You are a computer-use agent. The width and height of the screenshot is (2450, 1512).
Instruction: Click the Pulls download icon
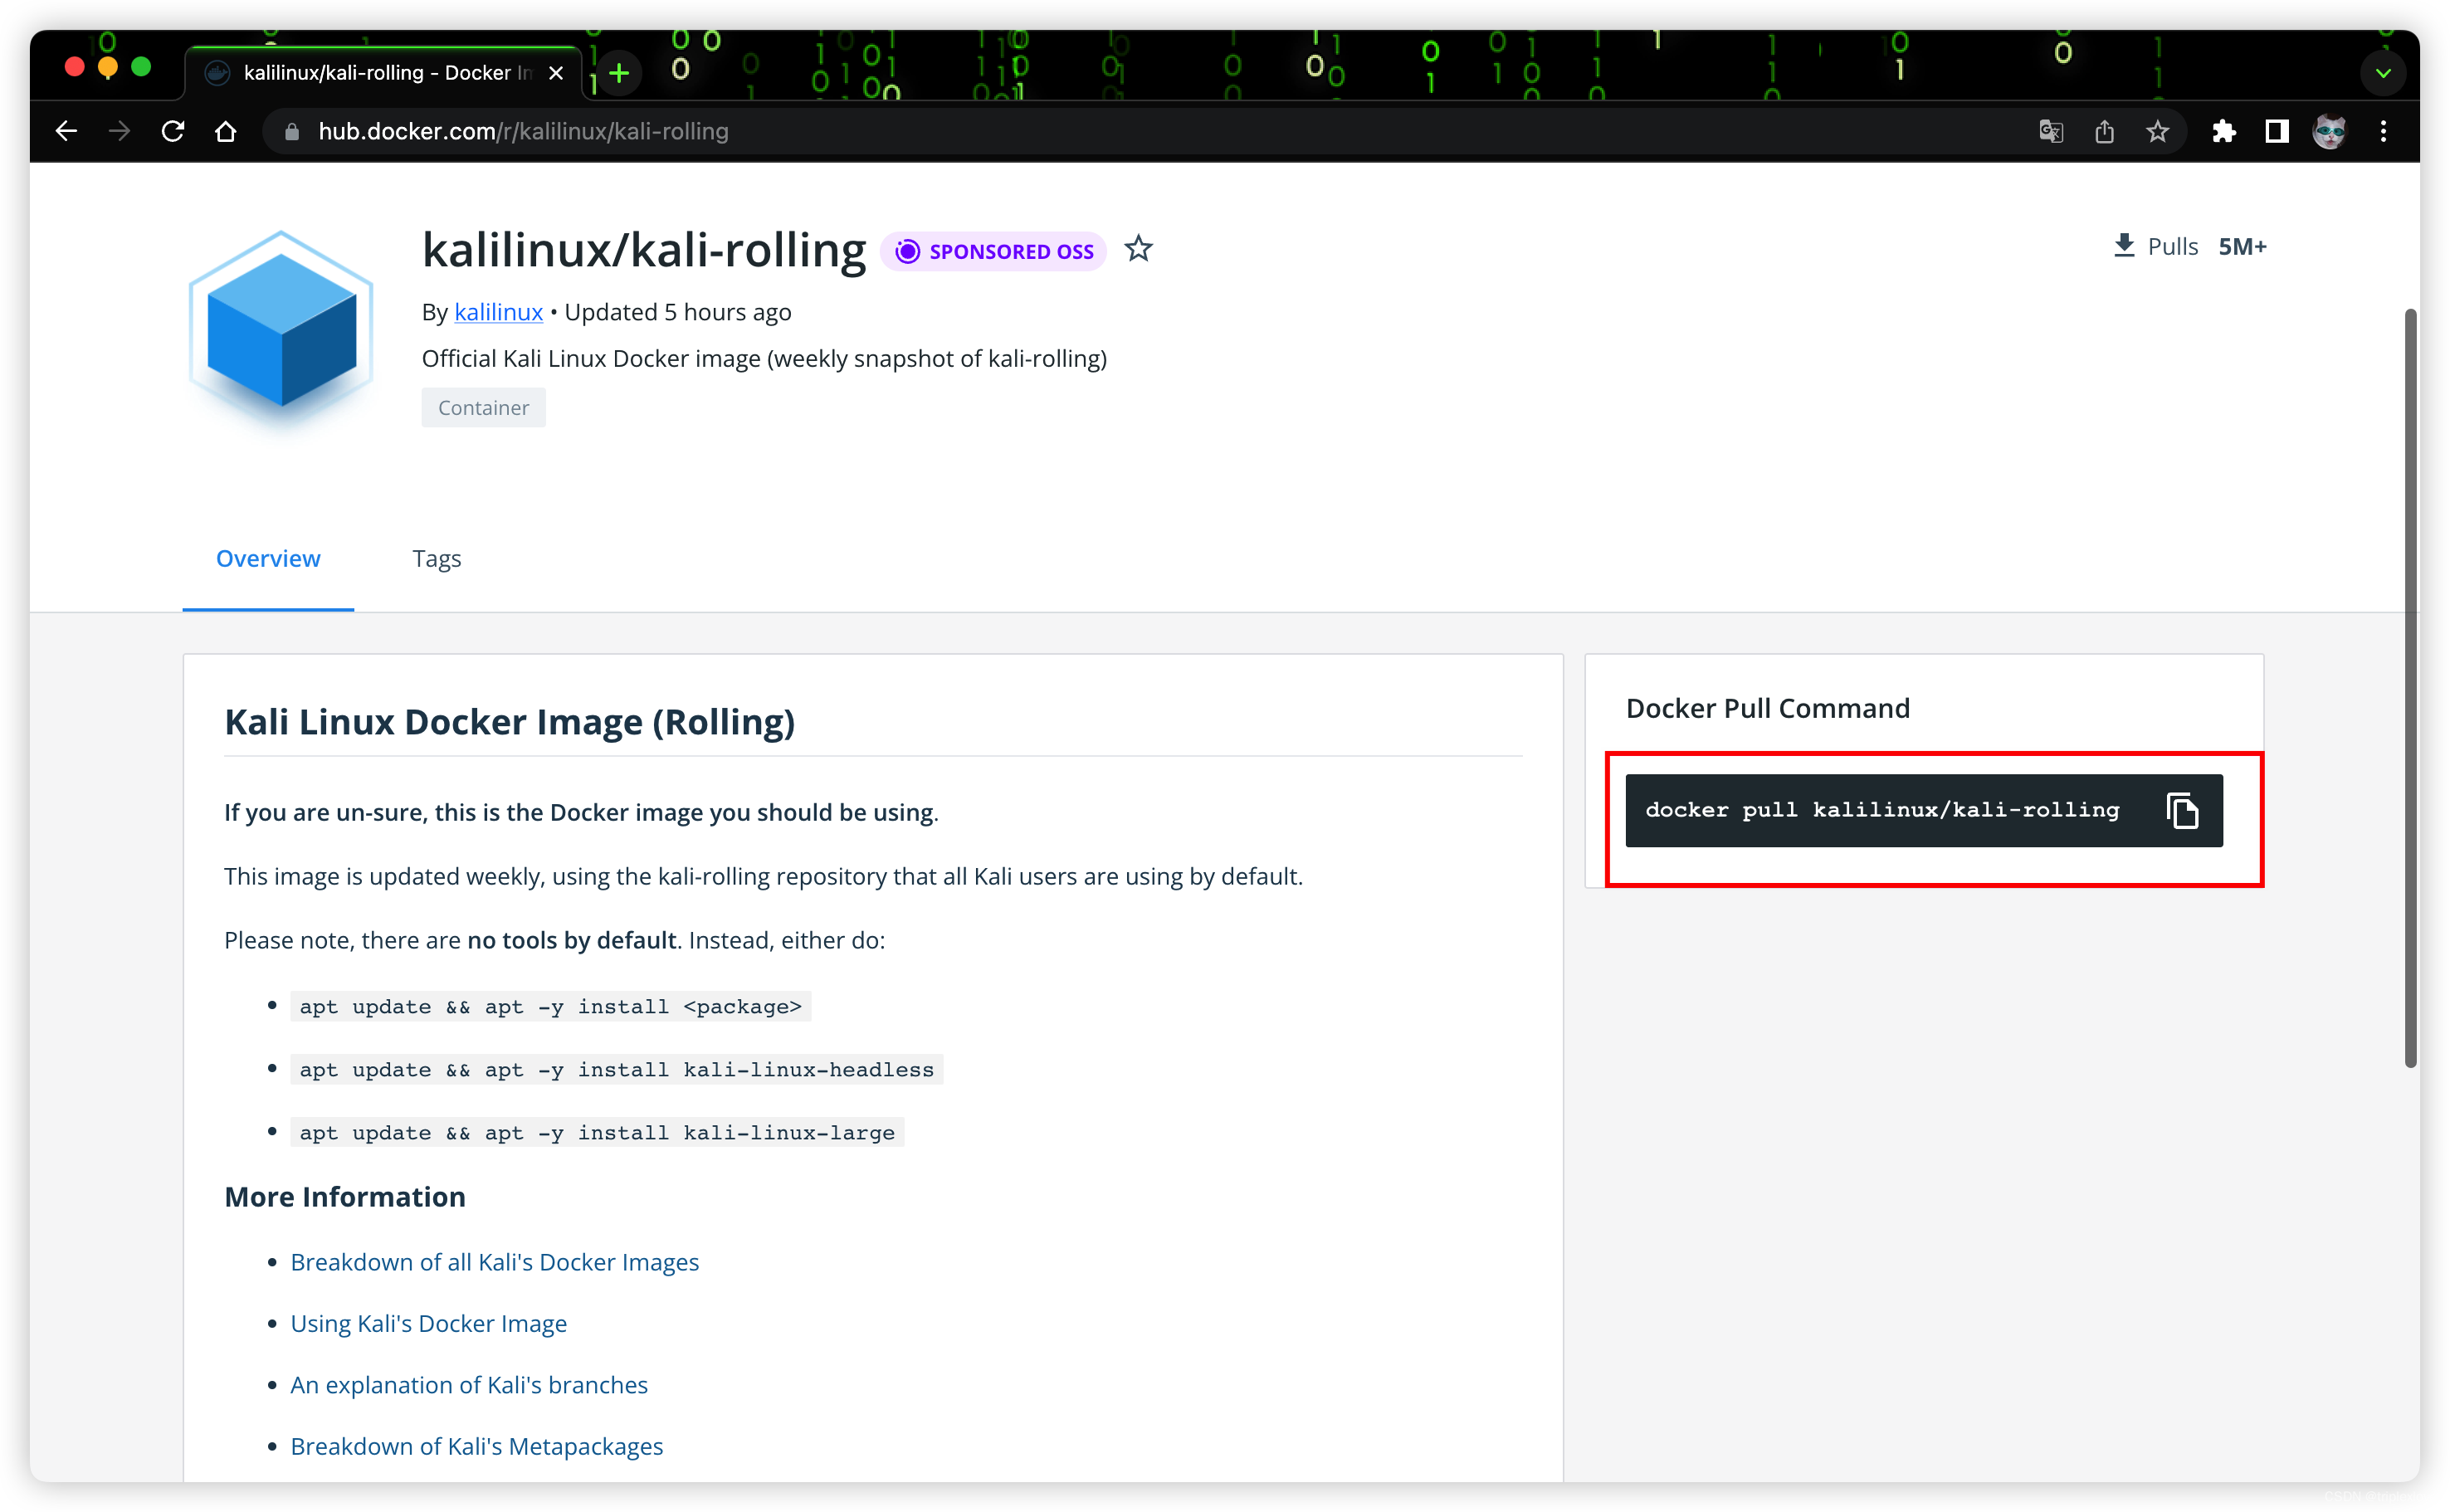(2124, 246)
